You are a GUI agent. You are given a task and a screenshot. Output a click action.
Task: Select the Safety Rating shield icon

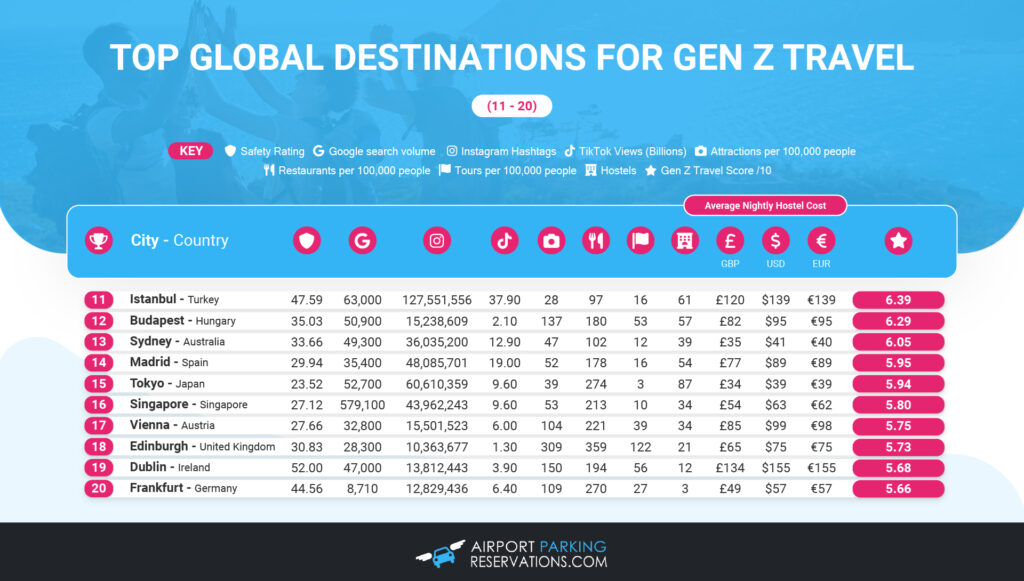[307, 240]
